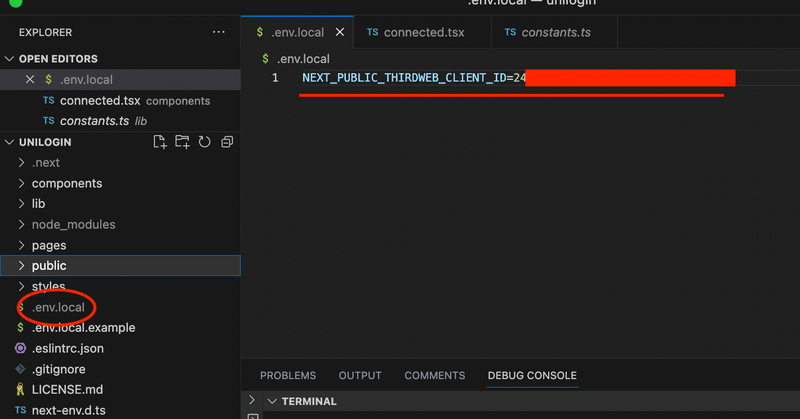Image resolution: width=800 pixels, height=419 pixels.
Task: Open the LICENSE.md file
Action: pos(120,389)
